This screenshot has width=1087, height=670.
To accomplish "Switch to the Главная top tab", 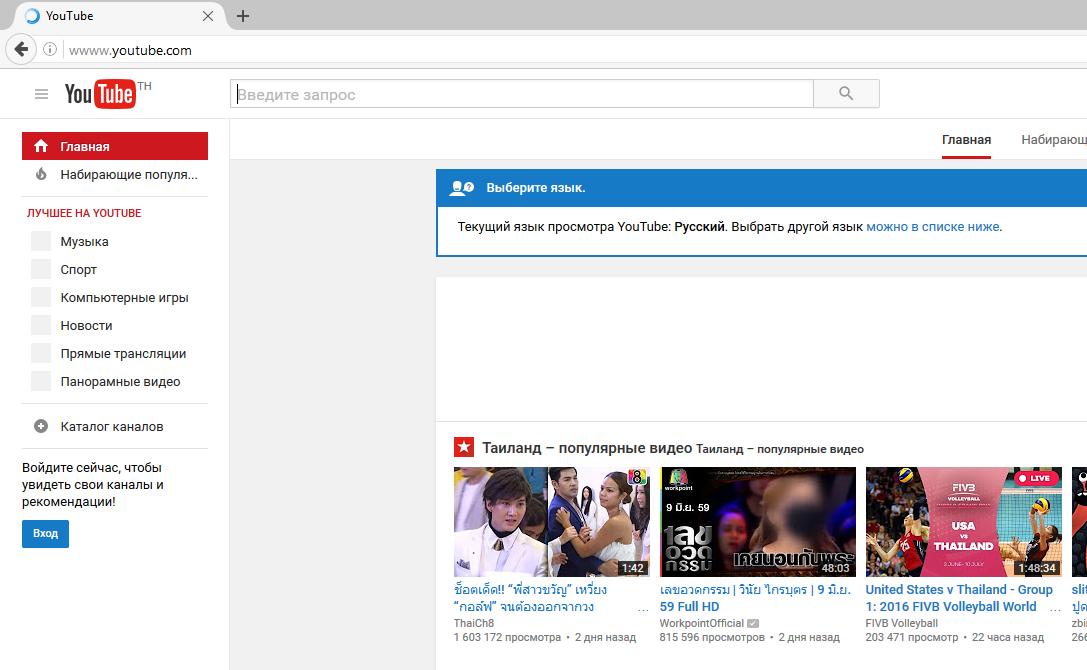I will pos(966,140).
